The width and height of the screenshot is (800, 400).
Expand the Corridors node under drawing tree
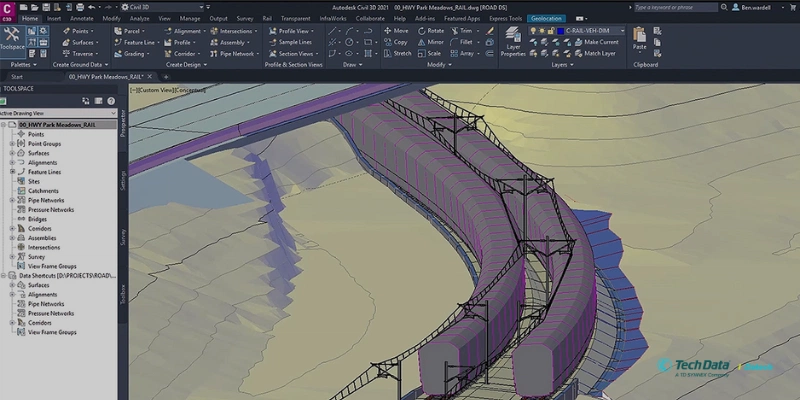point(12,229)
